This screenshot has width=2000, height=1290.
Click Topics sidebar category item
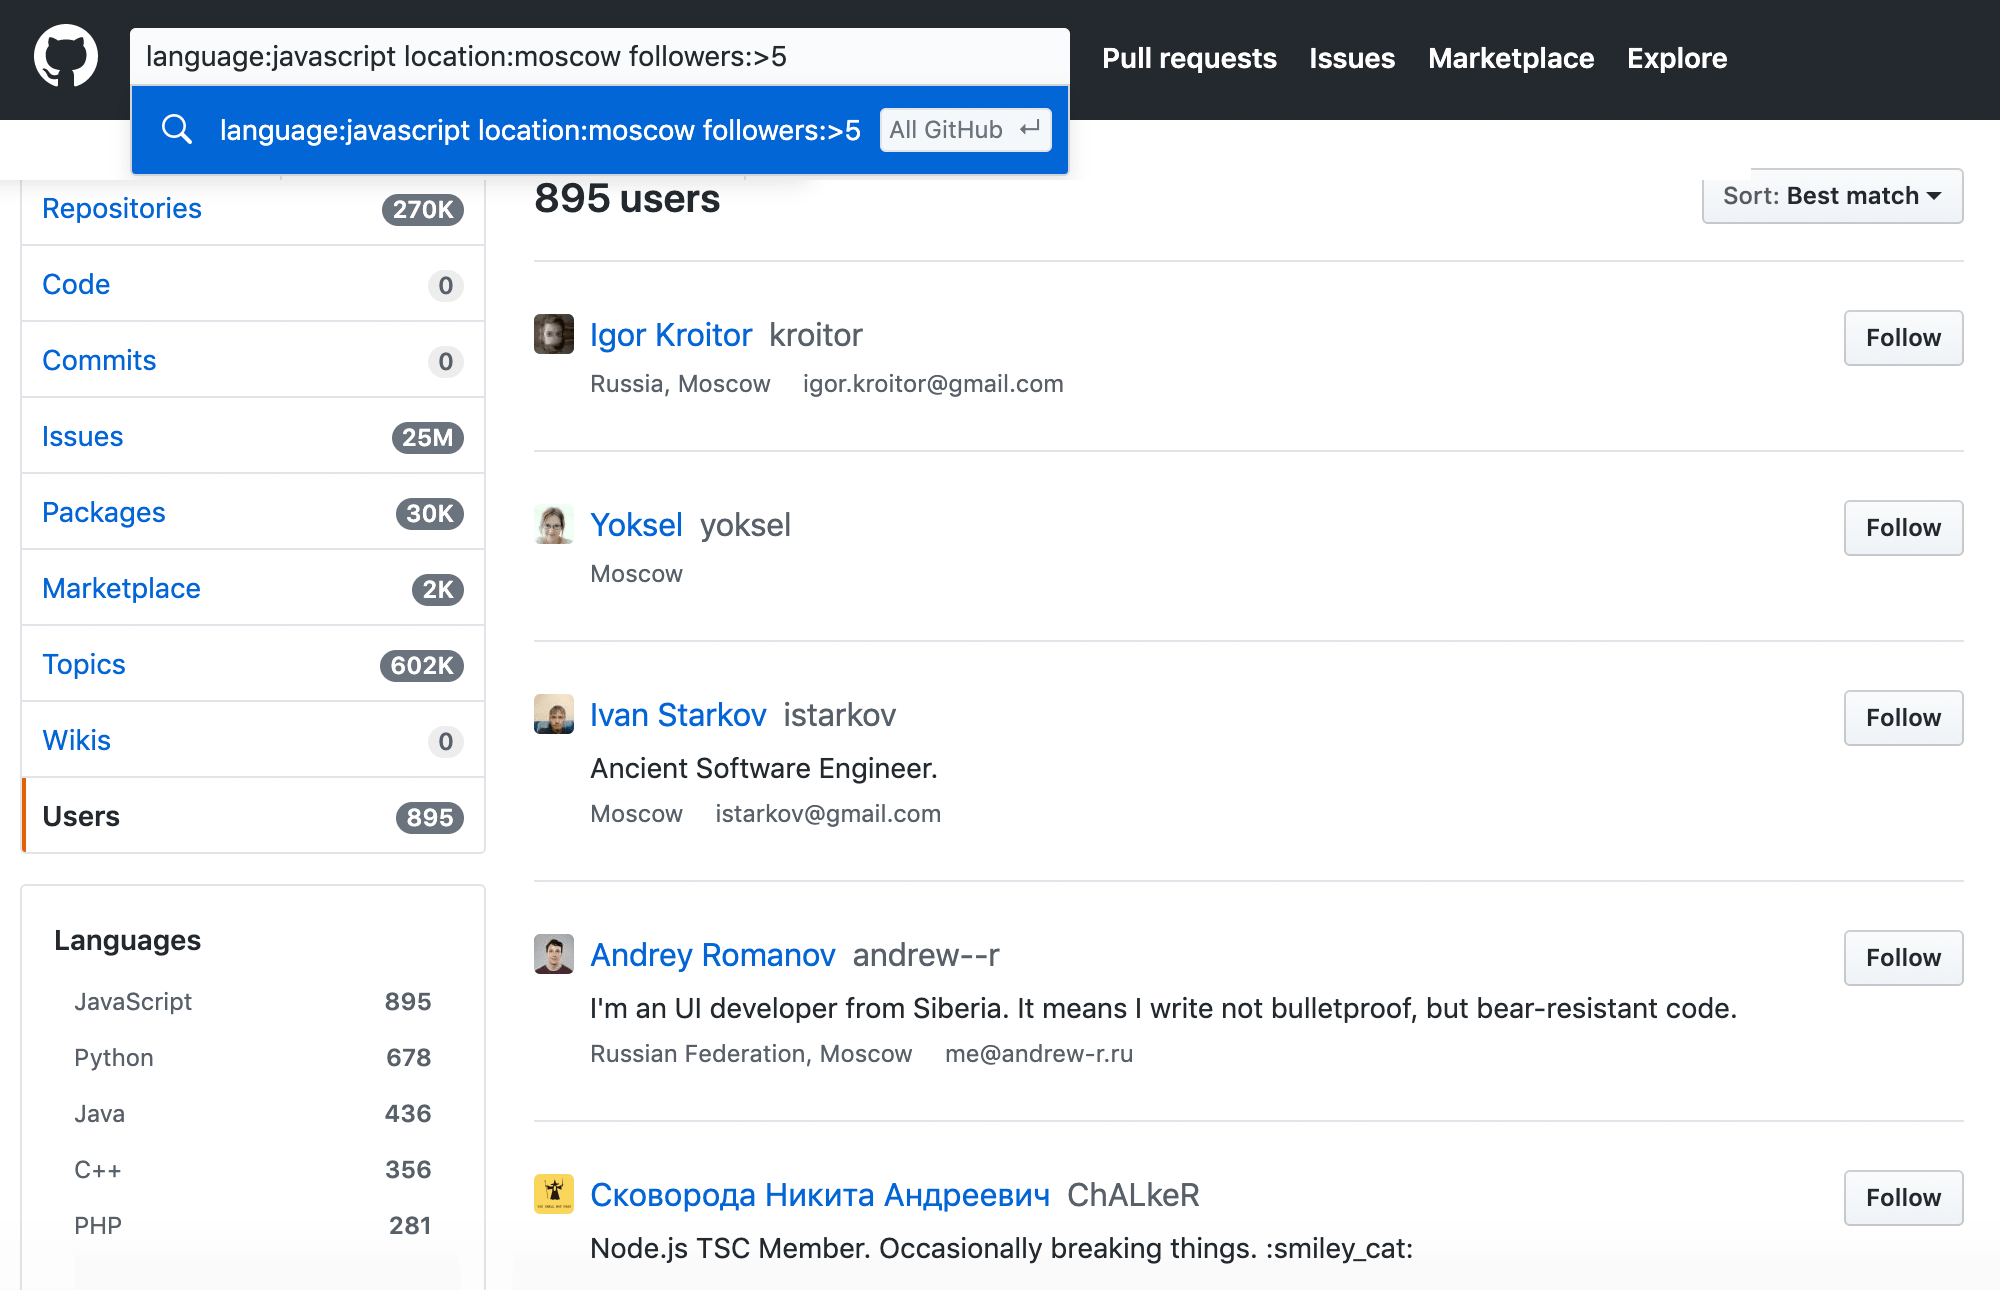[x=82, y=663]
